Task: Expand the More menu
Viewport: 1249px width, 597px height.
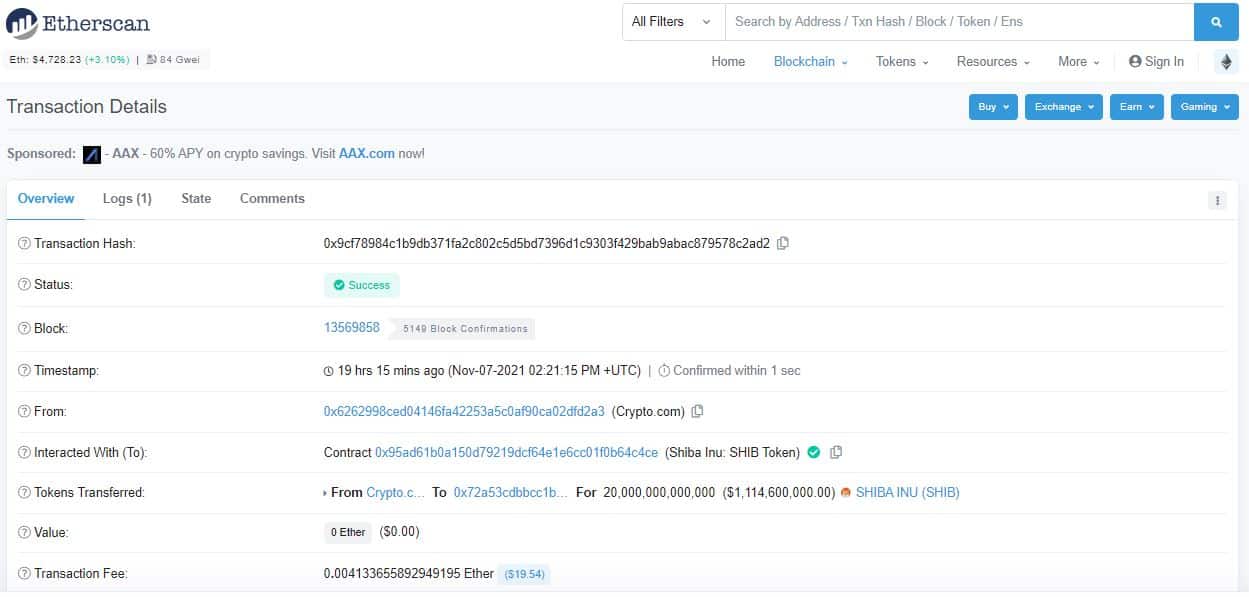Action: coord(1079,62)
